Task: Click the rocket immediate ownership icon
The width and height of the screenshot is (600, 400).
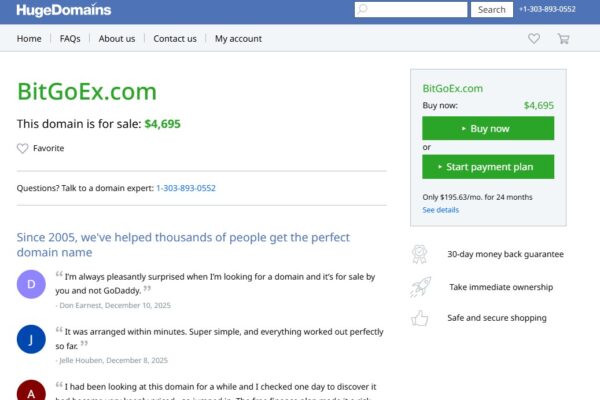Action: click(420, 287)
